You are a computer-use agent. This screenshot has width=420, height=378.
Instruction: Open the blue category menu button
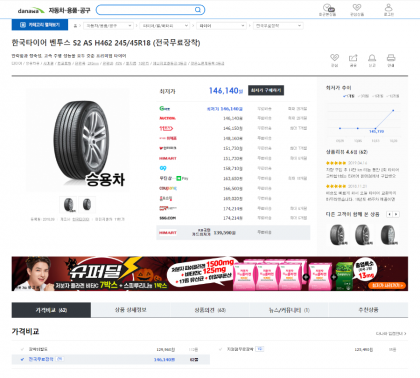point(40,25)
